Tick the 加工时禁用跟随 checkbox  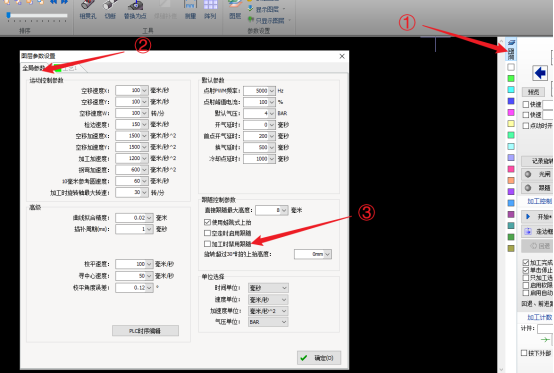click(207, 244)
